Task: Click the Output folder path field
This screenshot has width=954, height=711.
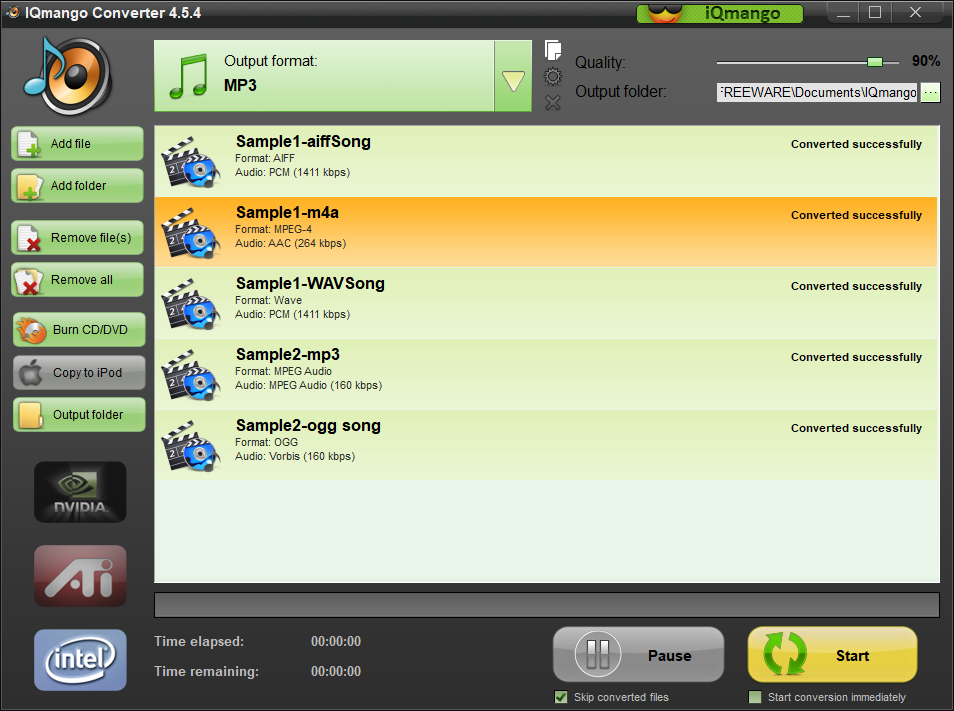Action: point(817,92)
